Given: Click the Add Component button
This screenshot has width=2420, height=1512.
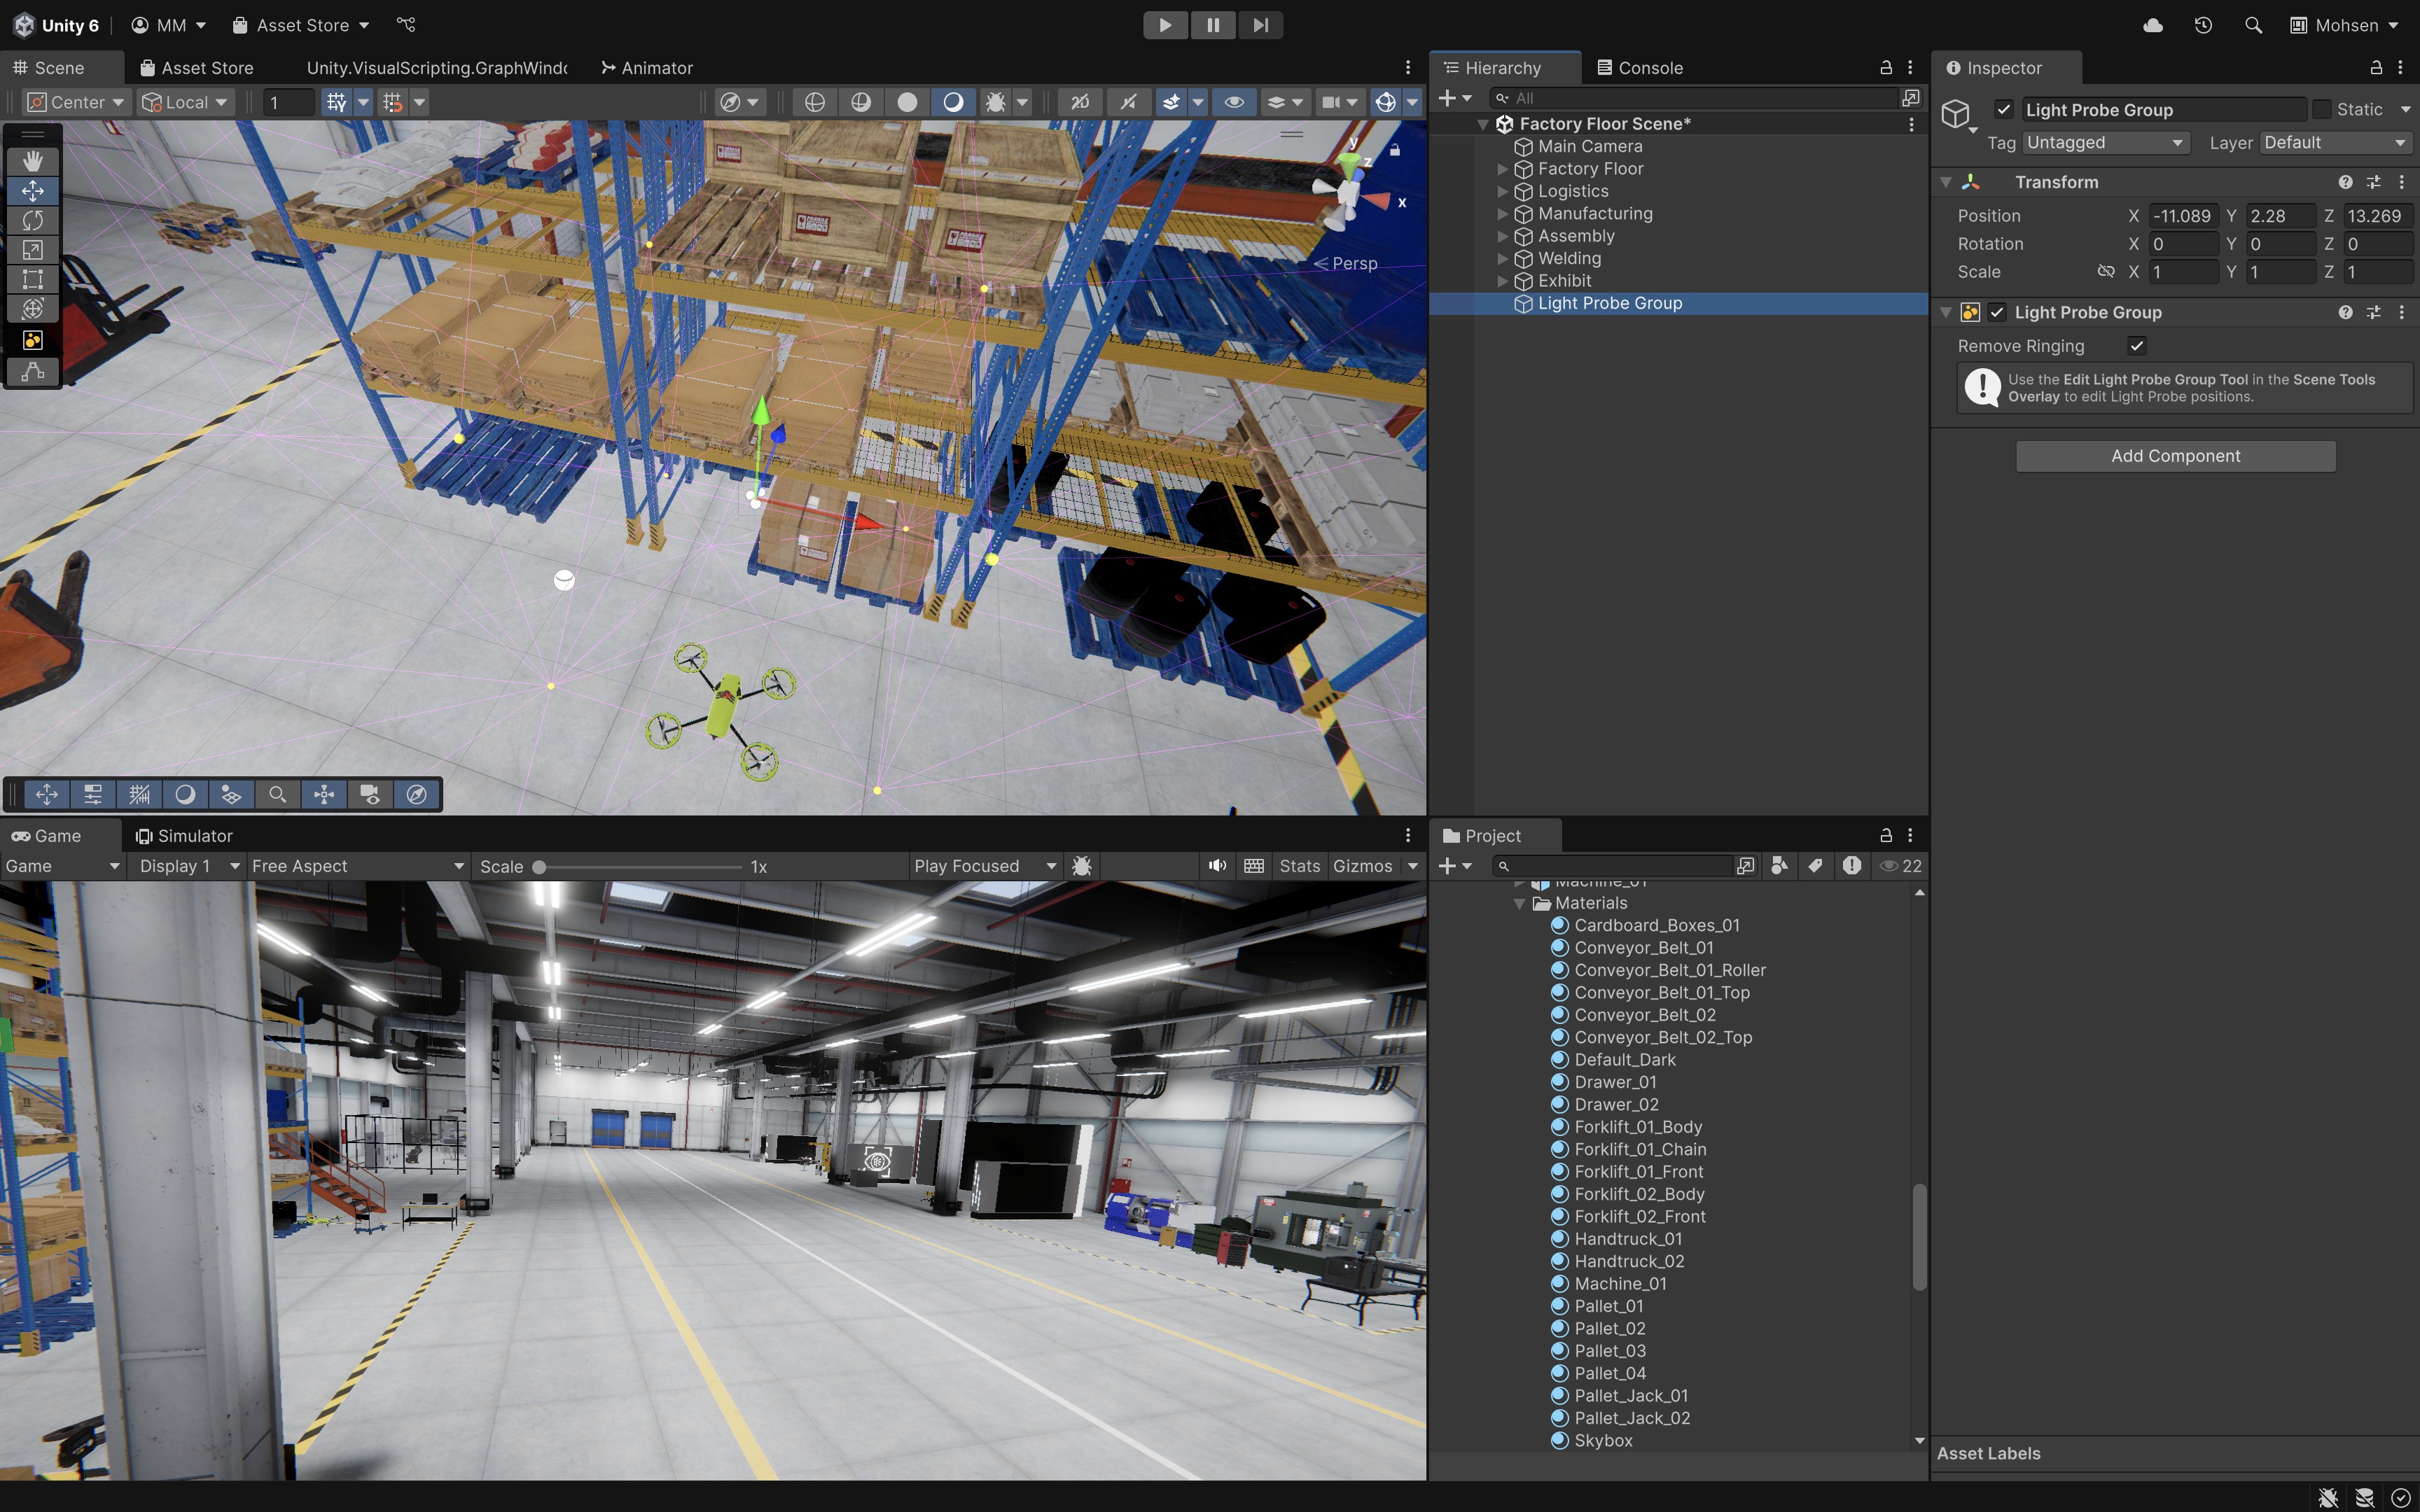Looking at the screenshot, I should (x=2175, y=456).
